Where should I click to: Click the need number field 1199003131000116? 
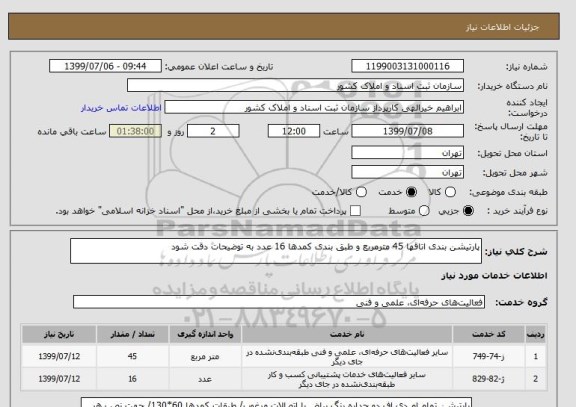tap(407, 66)
